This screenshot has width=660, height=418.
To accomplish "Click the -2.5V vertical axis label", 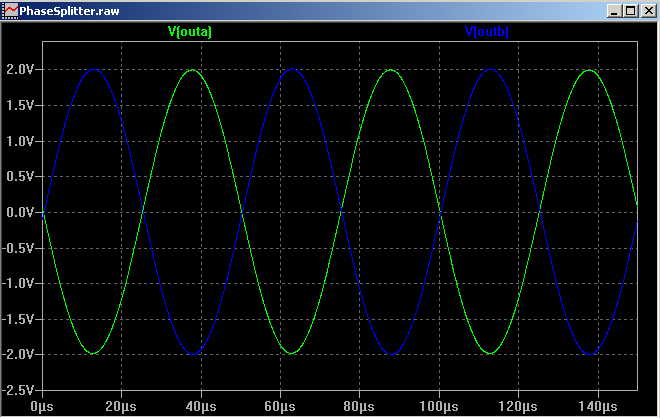I will click(x=18, y=390).
